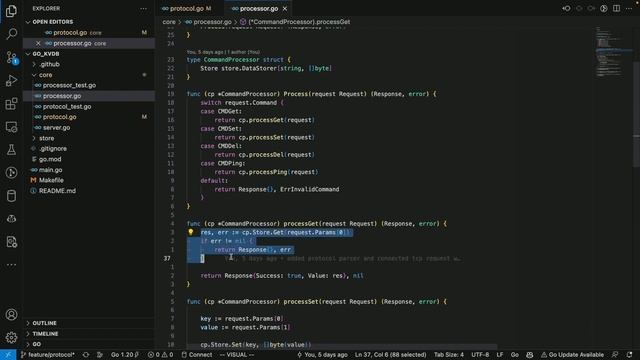The width and height of the screenshot is (640, 360).
Task: Click the Go Update Available notice
Action: pyautogui.click(x=572, y=355)
